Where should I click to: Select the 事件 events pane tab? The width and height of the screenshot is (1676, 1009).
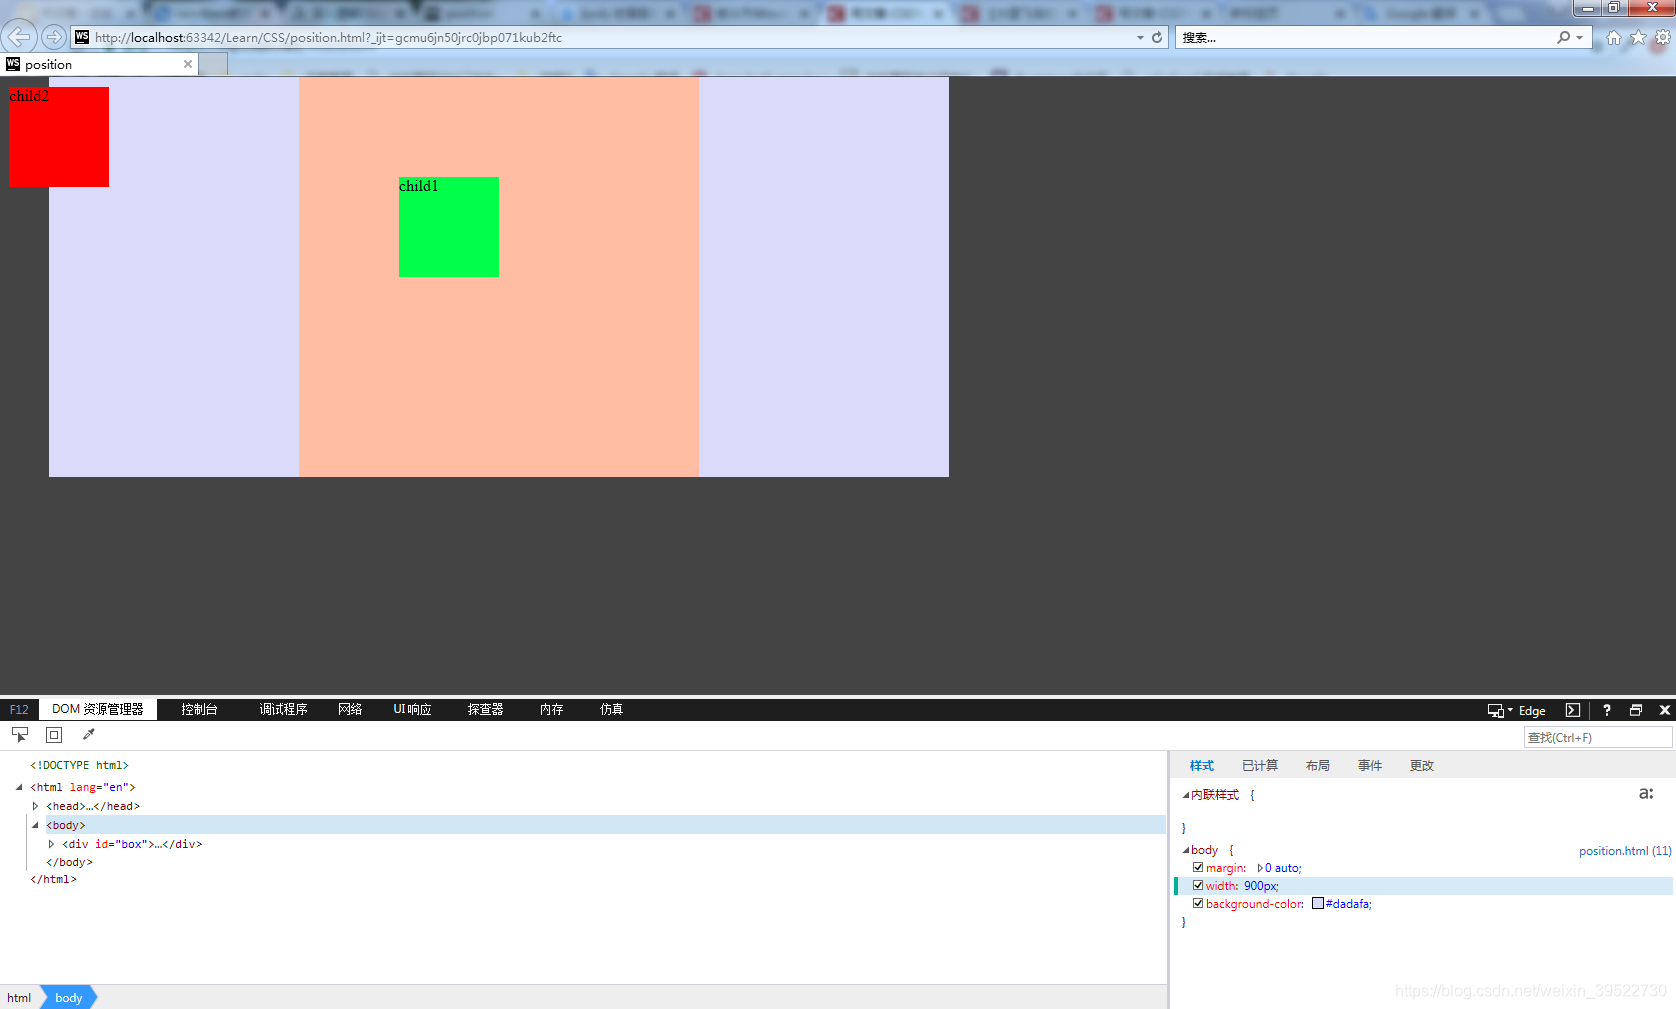tap(1370, 765)
